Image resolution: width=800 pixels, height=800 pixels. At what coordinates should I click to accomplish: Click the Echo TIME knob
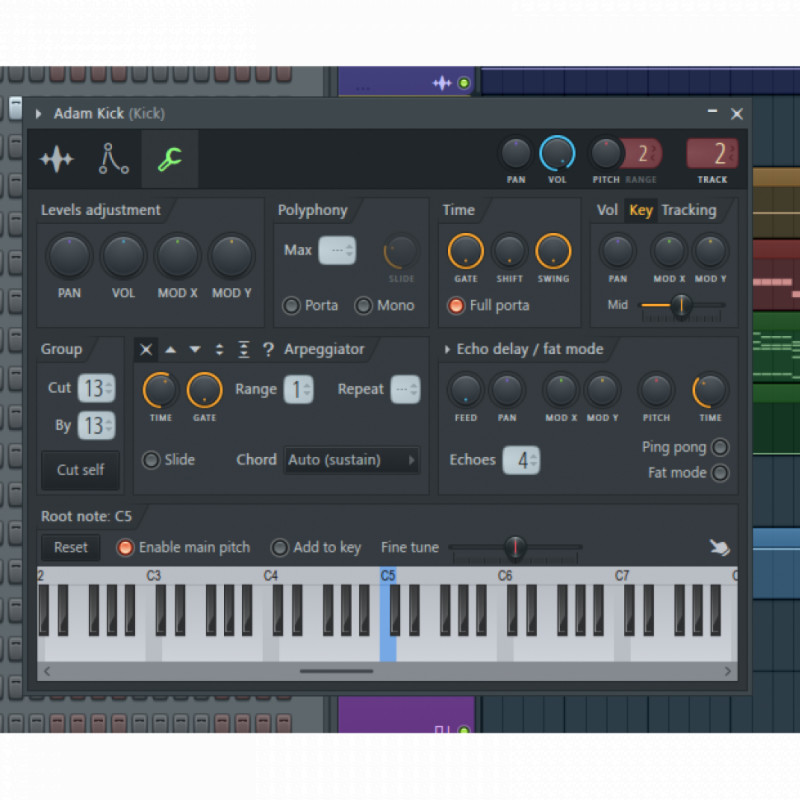click(710, 390)
